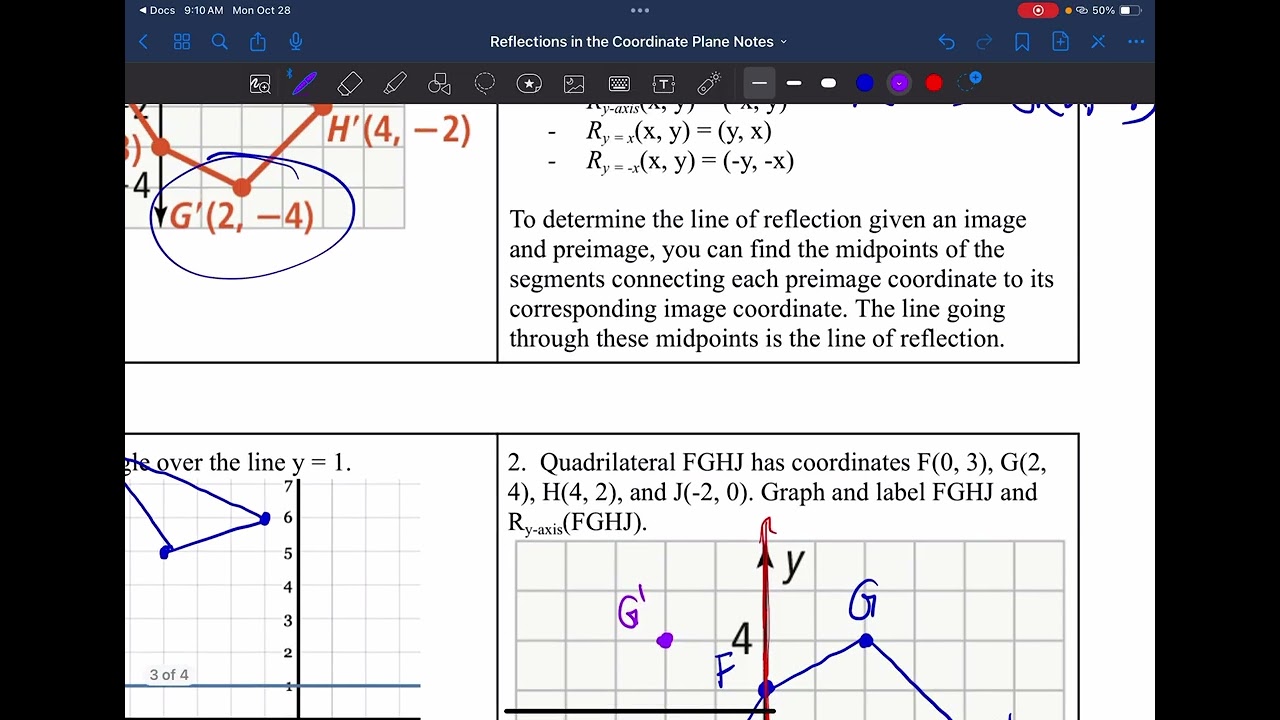Tap the three-dot multitasking control
The height and width of the screenshot is (720, 1280).
(x=640, y=10)
